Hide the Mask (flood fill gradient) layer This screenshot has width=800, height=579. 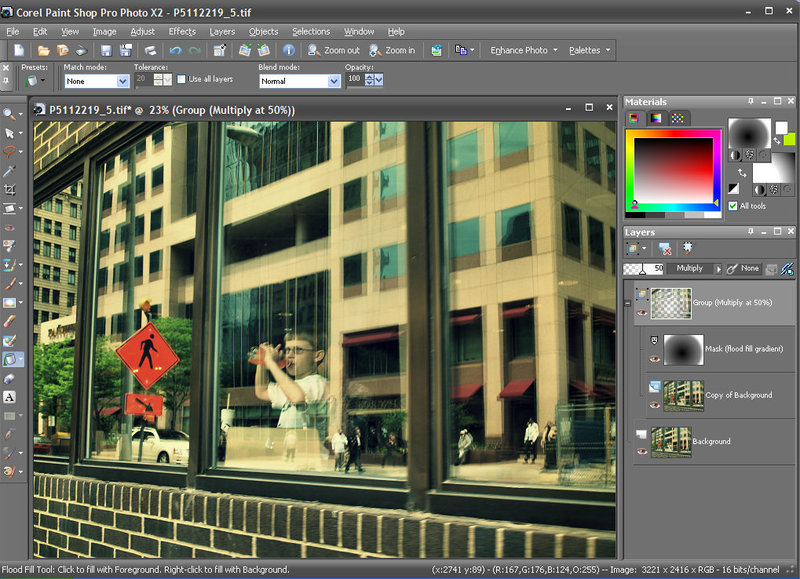(x=654, y=359)
